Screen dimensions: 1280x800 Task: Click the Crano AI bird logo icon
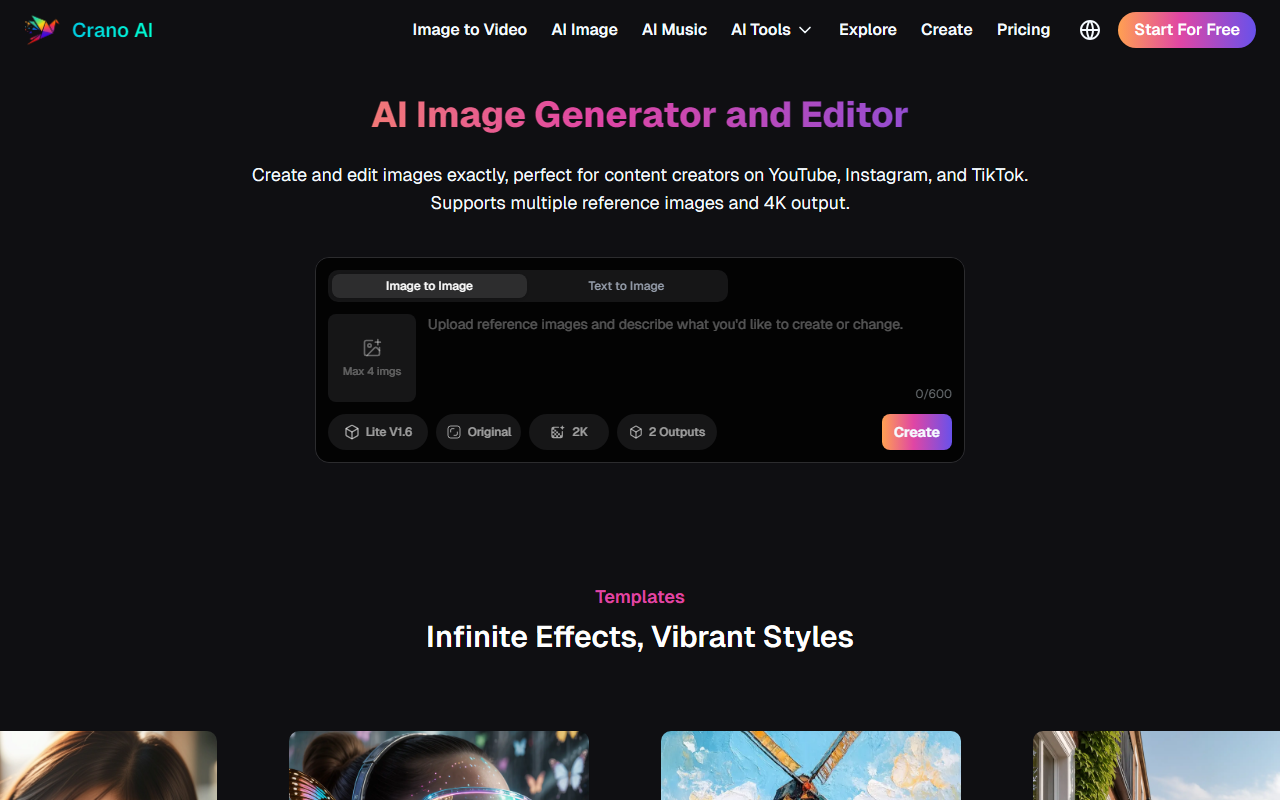42,30
